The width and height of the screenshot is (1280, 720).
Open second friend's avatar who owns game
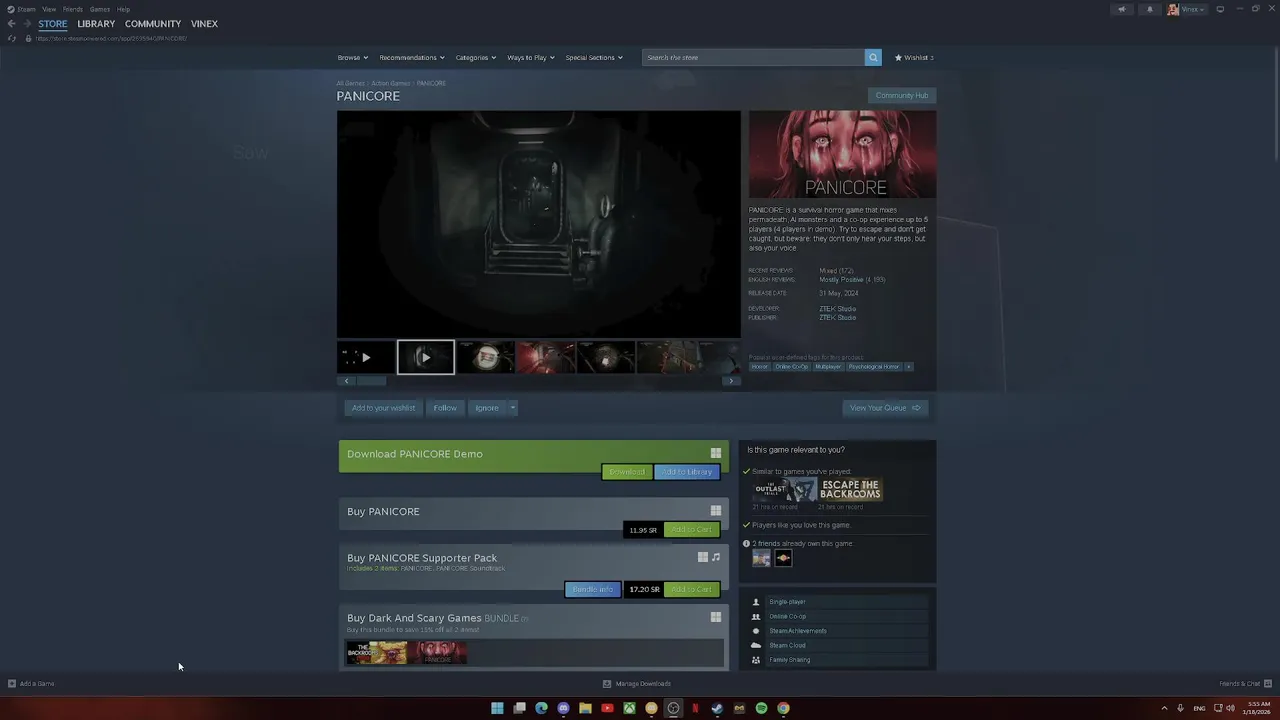click(x=783, y=558)
